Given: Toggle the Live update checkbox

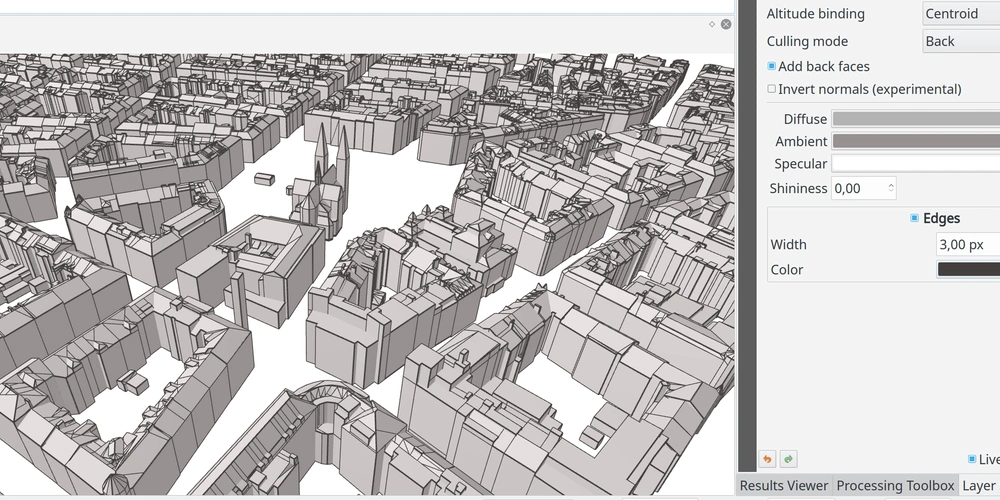Looking at the screenshot, I should (972, 459).
